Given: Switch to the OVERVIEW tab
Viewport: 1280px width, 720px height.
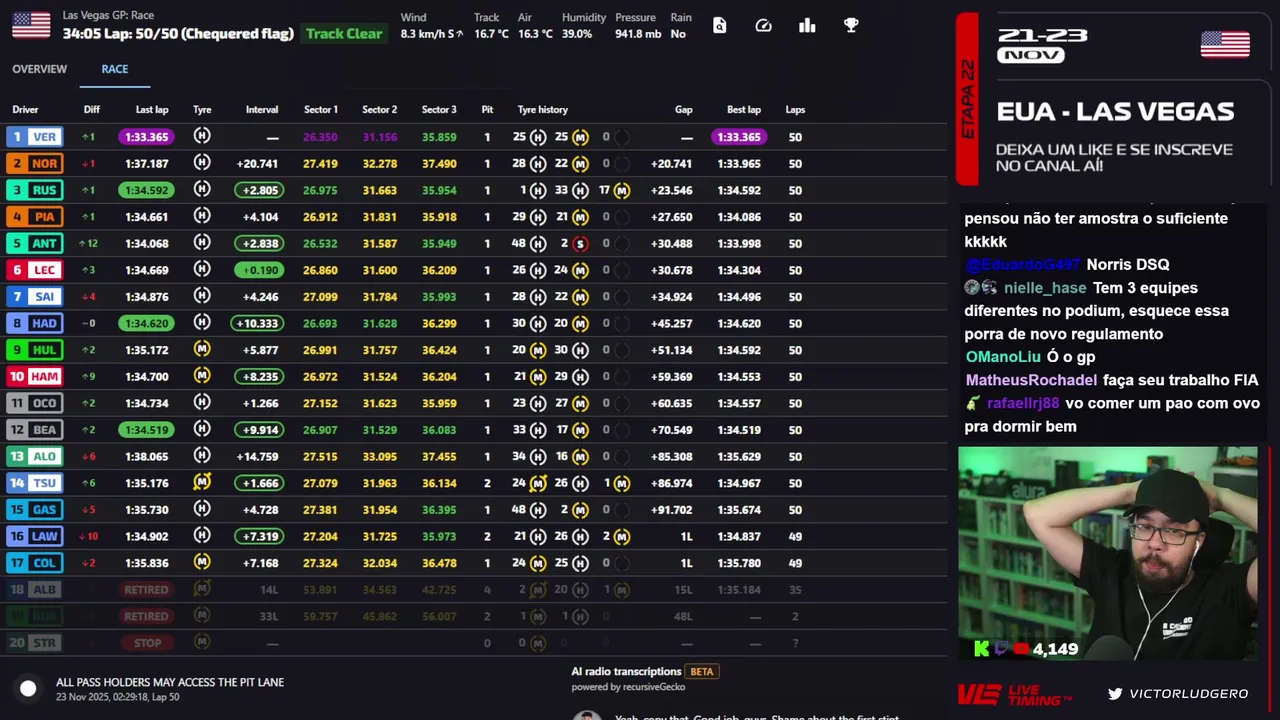Looking at the screenshot, I should pyautogui.click(x=40, y=69).
